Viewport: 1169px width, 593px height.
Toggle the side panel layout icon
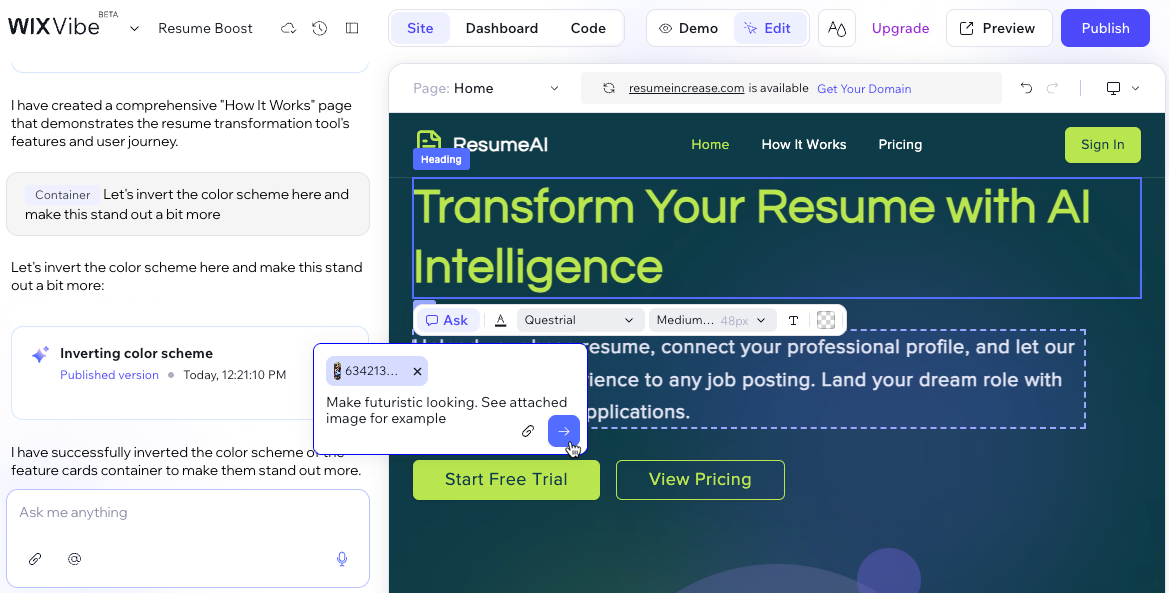[x=352, y=28]
